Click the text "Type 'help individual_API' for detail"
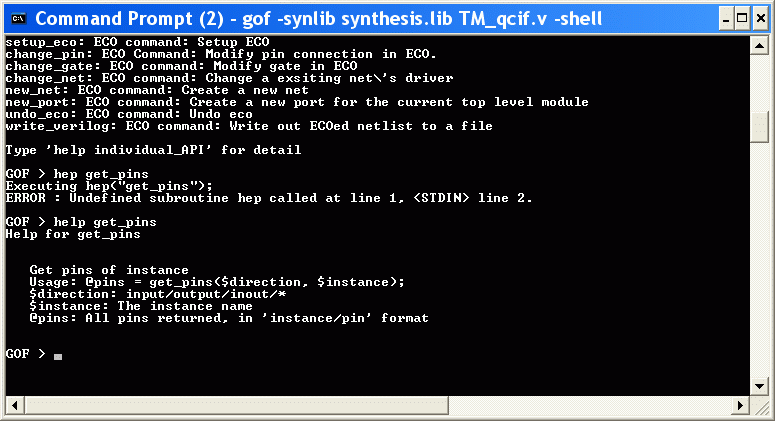 (153, 150)
